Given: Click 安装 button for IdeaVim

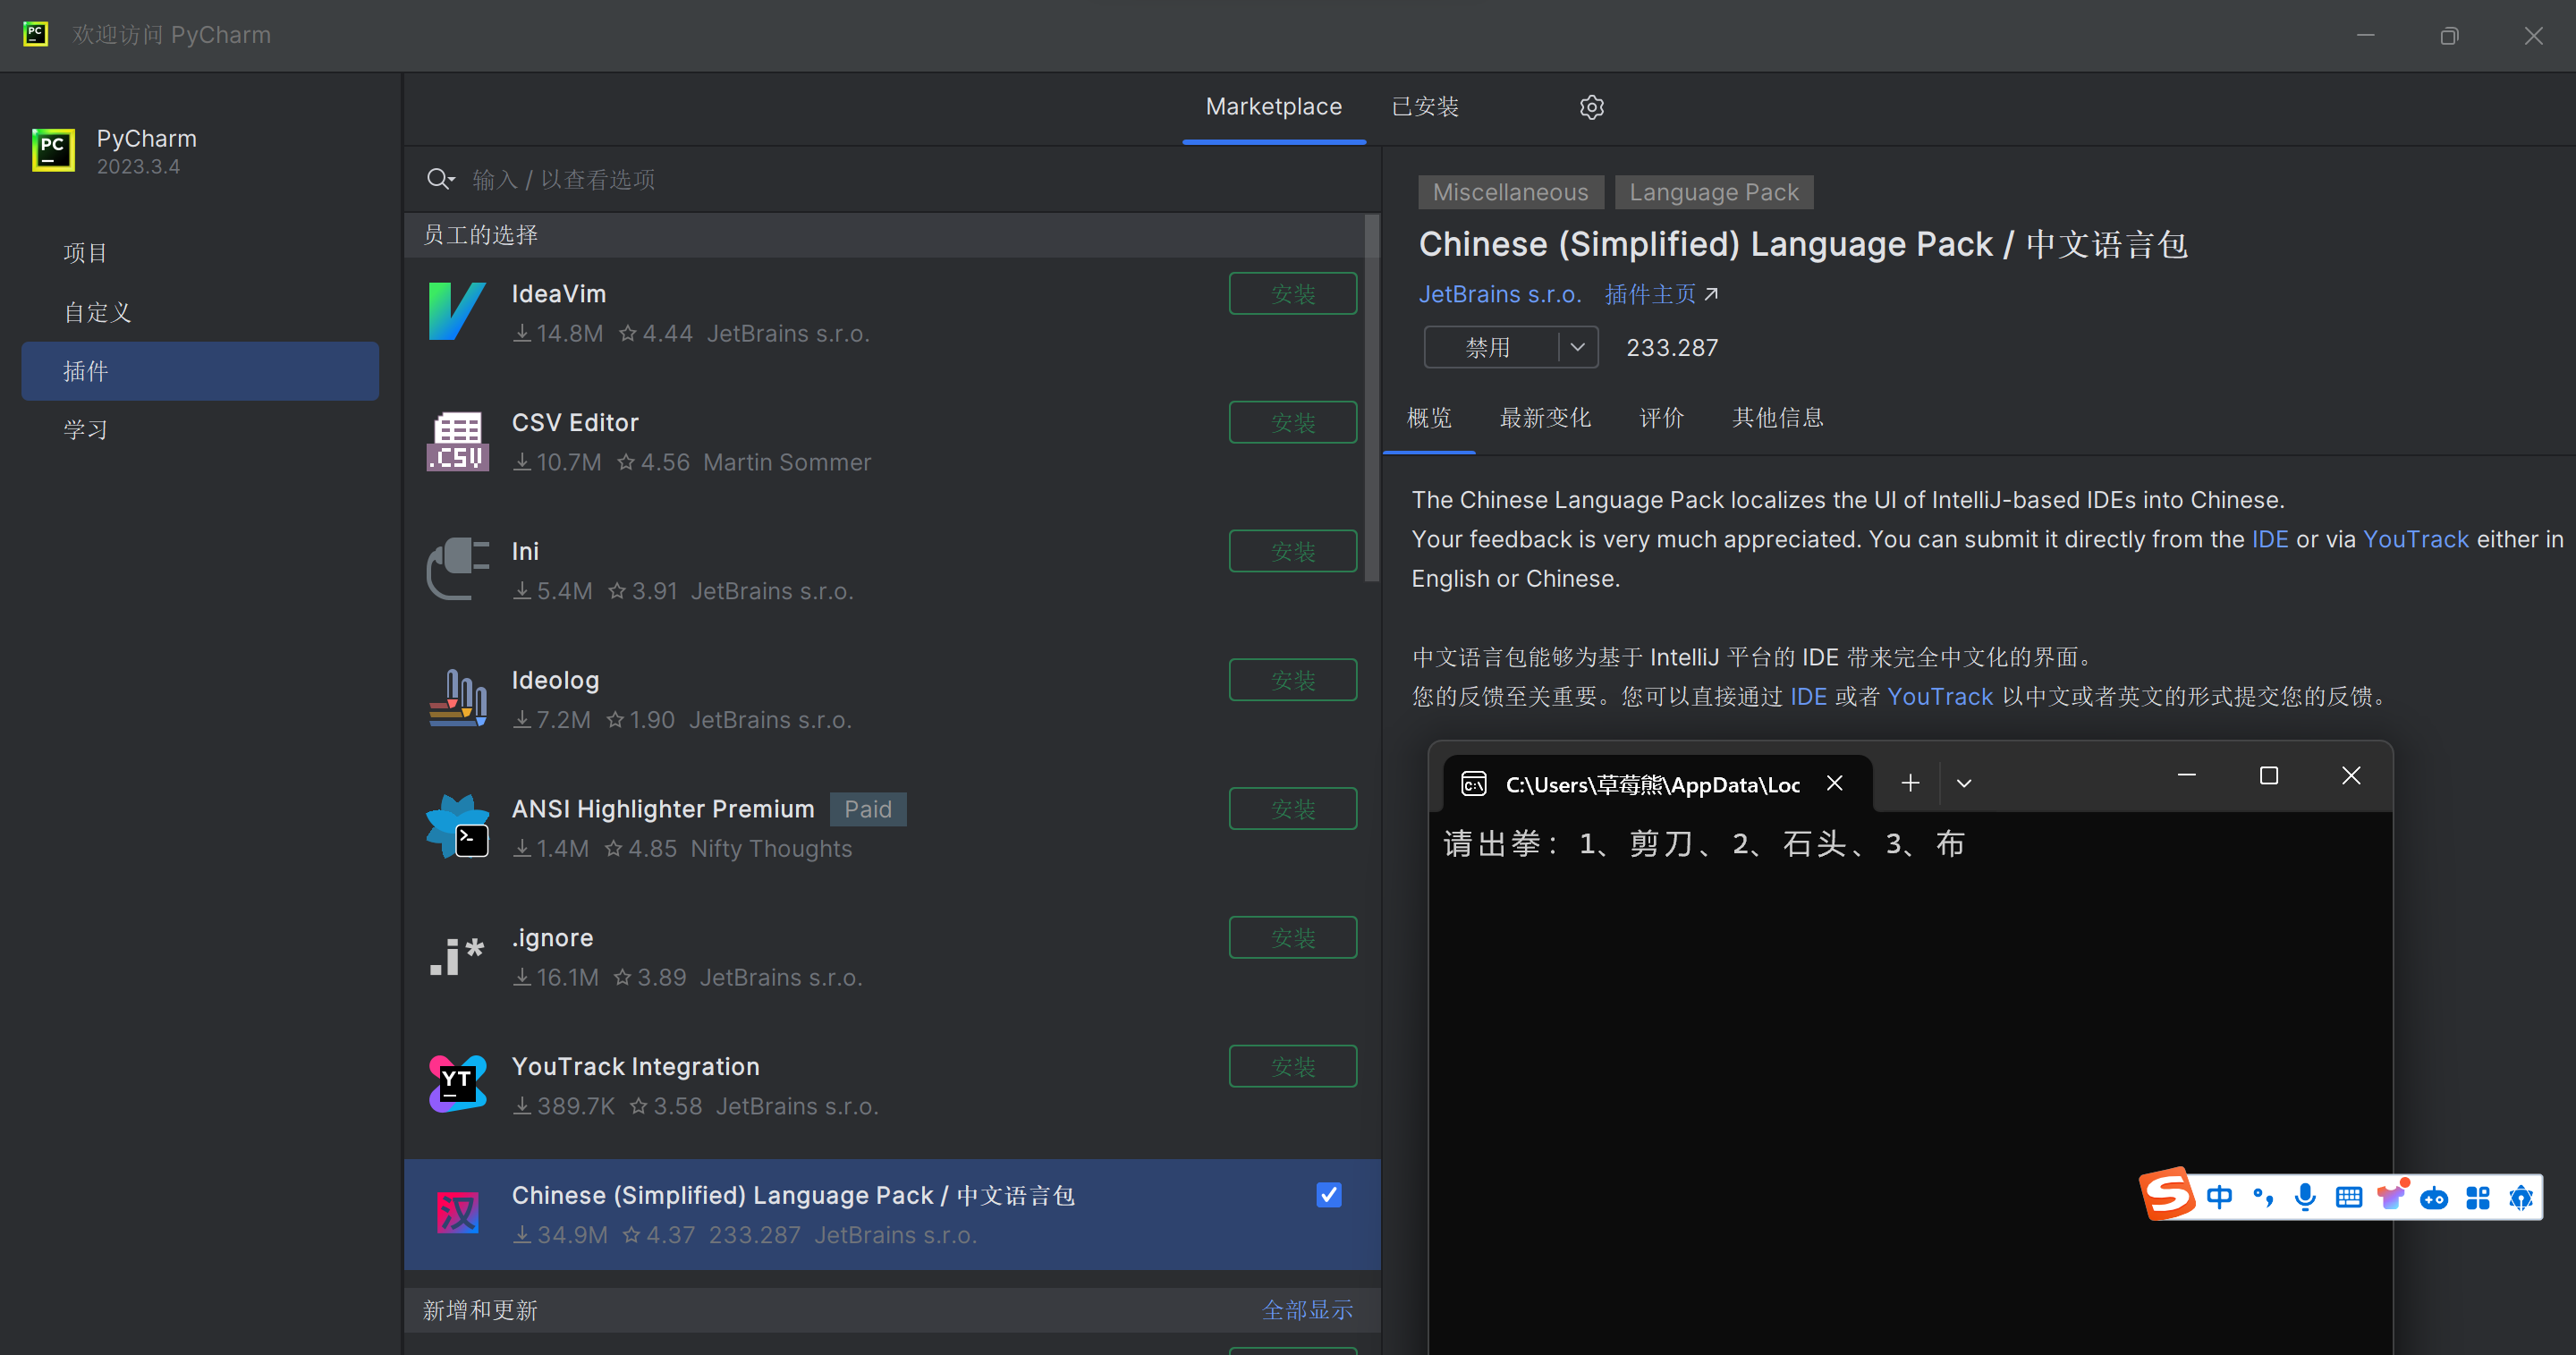Looking at the screenshot, I should 1292,294.
